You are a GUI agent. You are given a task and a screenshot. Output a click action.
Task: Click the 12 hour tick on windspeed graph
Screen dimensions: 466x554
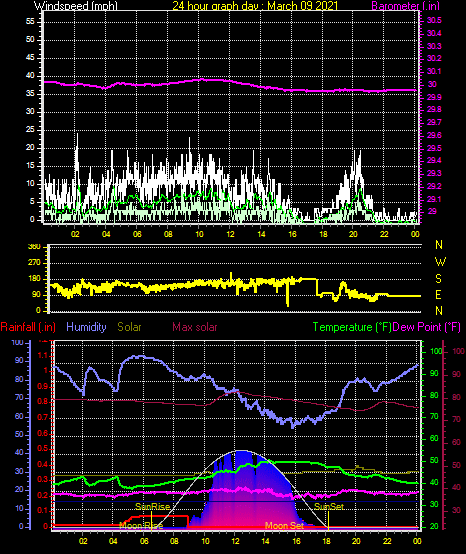coord(230,234)
